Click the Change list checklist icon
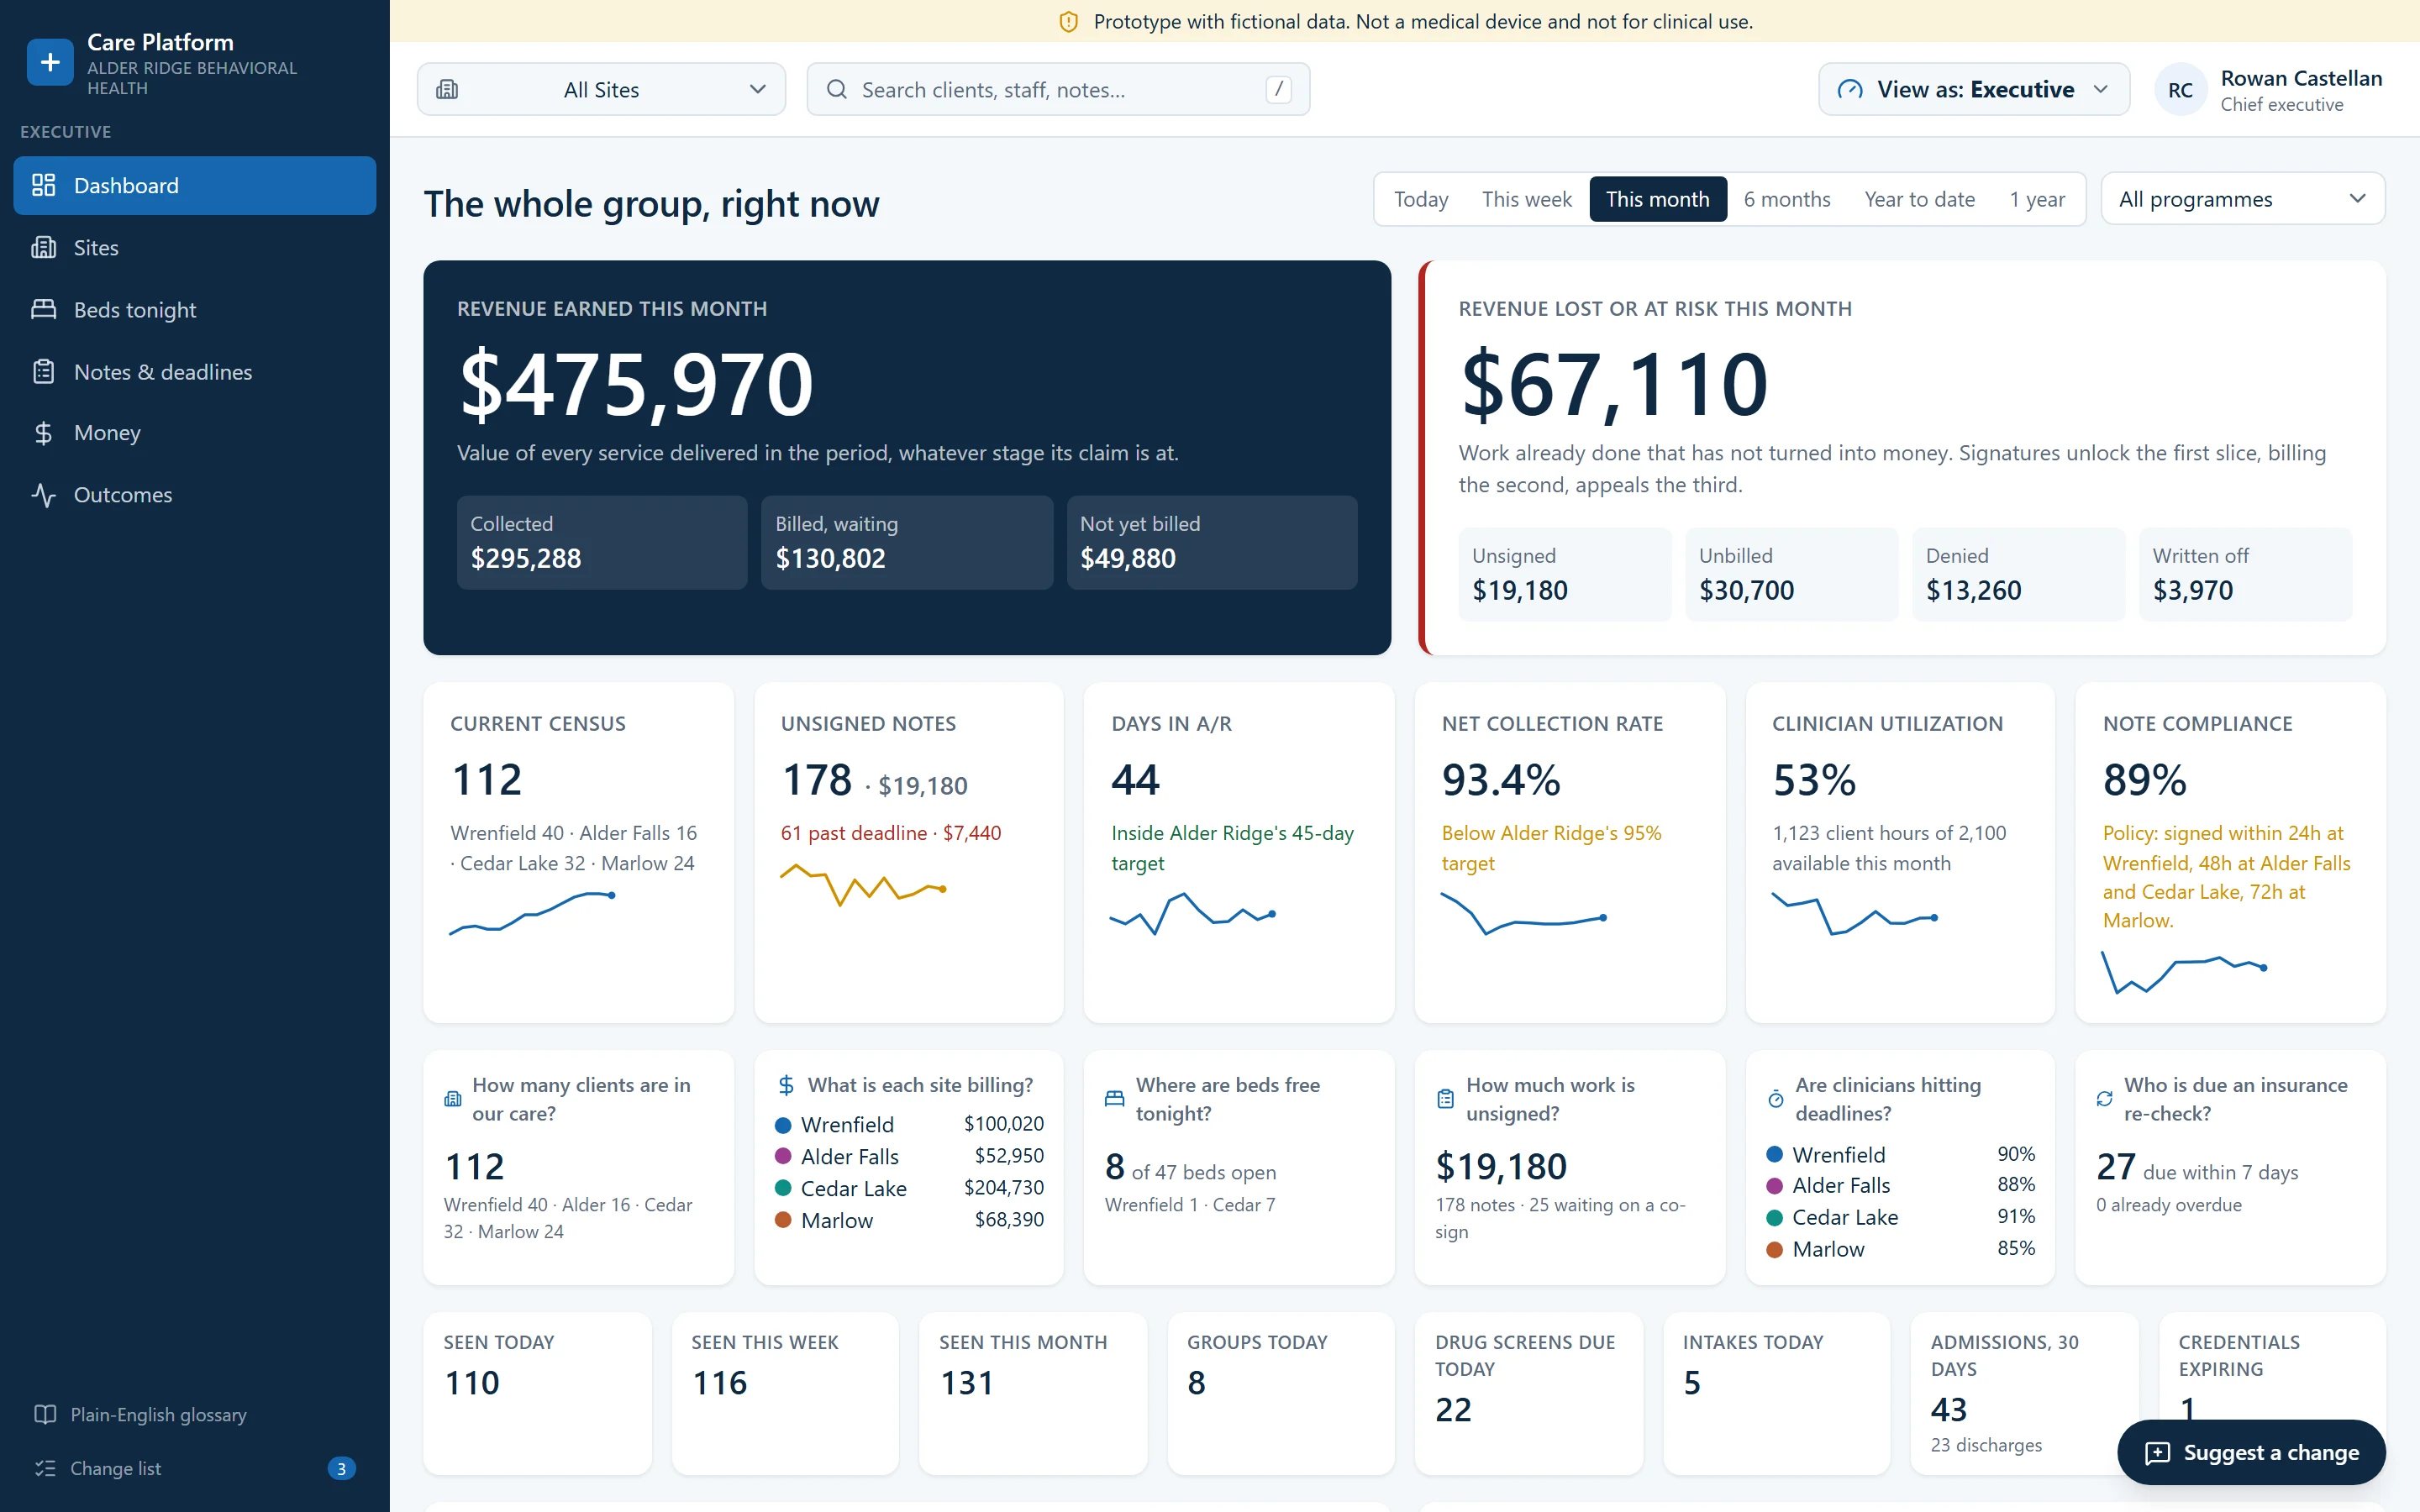The image size is (2420, 1512). pos(45,1468)
